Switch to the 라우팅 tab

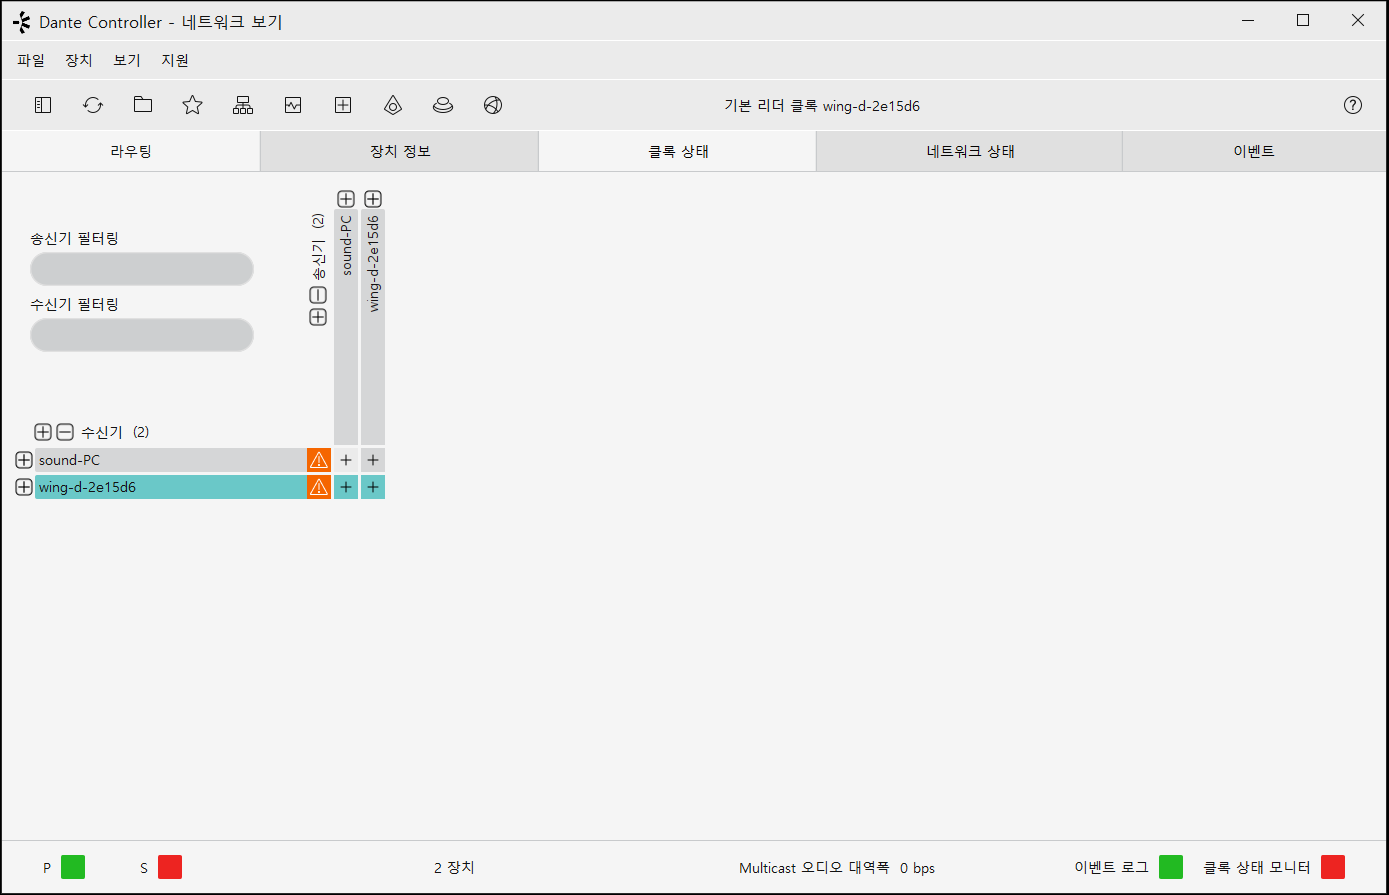(131, 152)
